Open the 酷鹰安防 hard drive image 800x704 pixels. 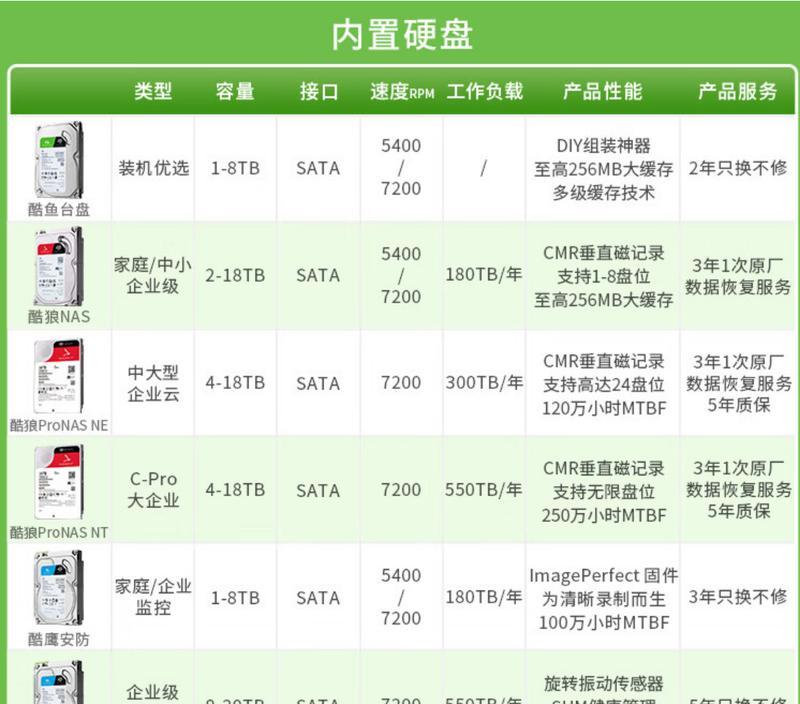59,588
